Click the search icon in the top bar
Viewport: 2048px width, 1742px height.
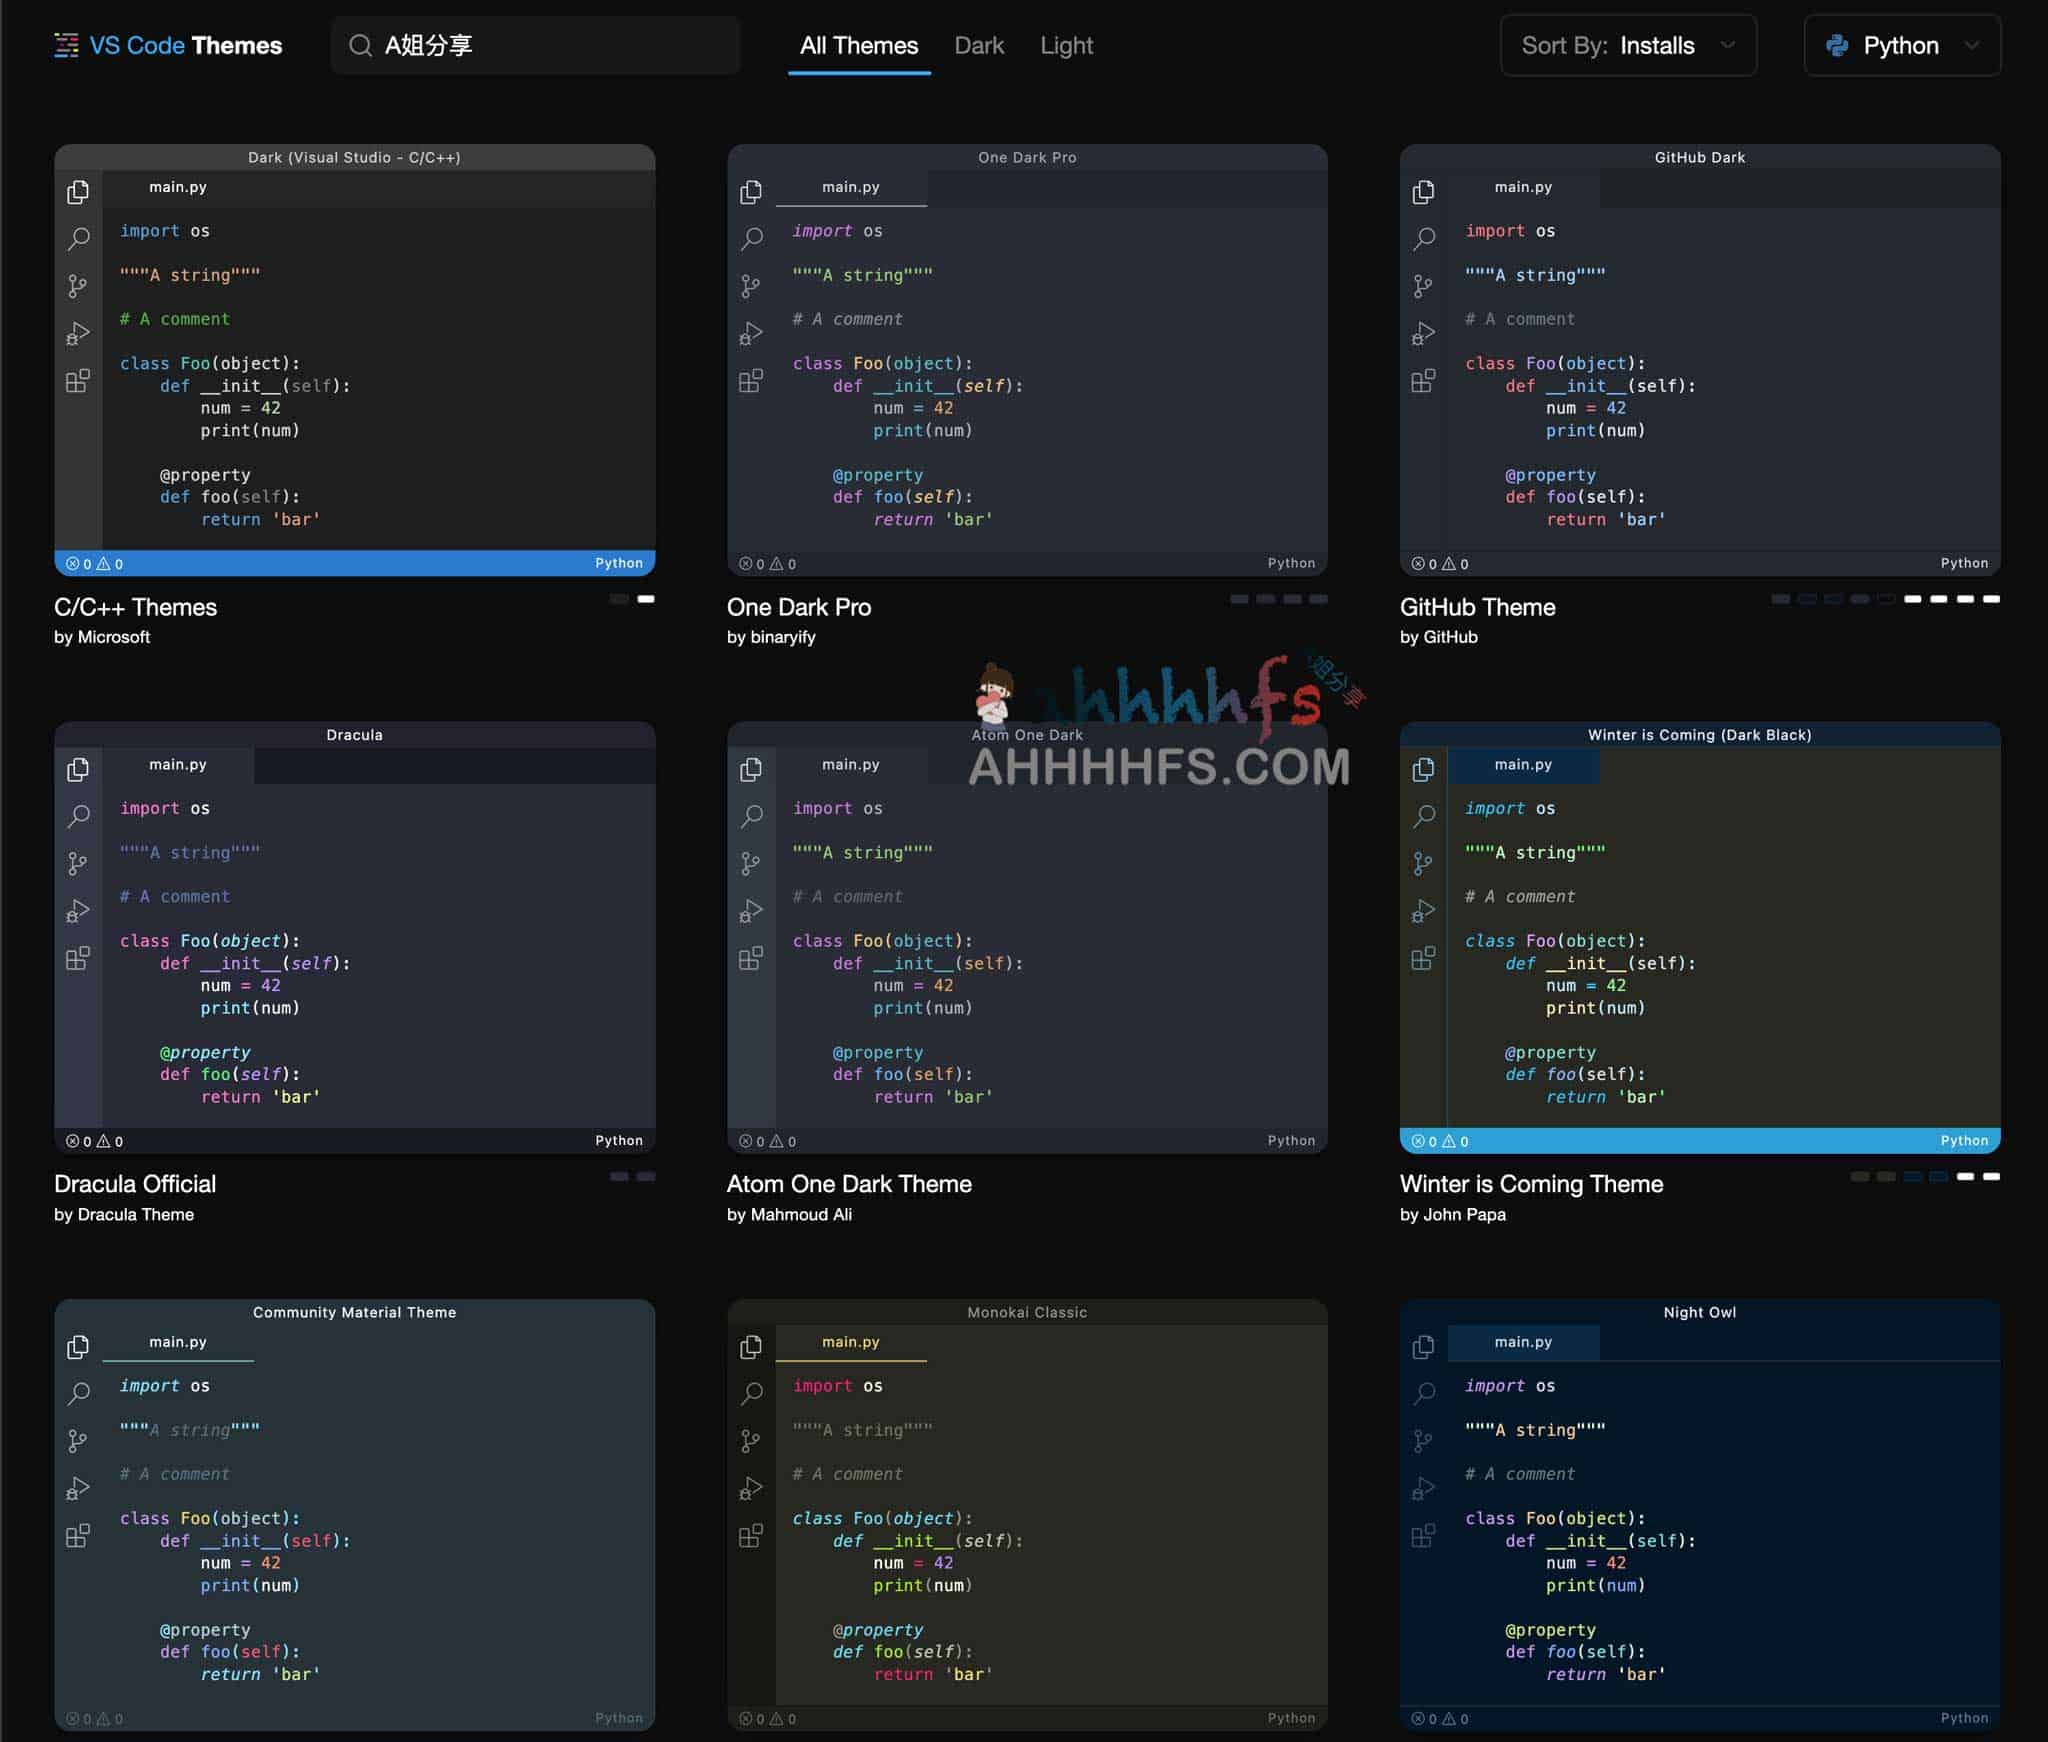365,45
